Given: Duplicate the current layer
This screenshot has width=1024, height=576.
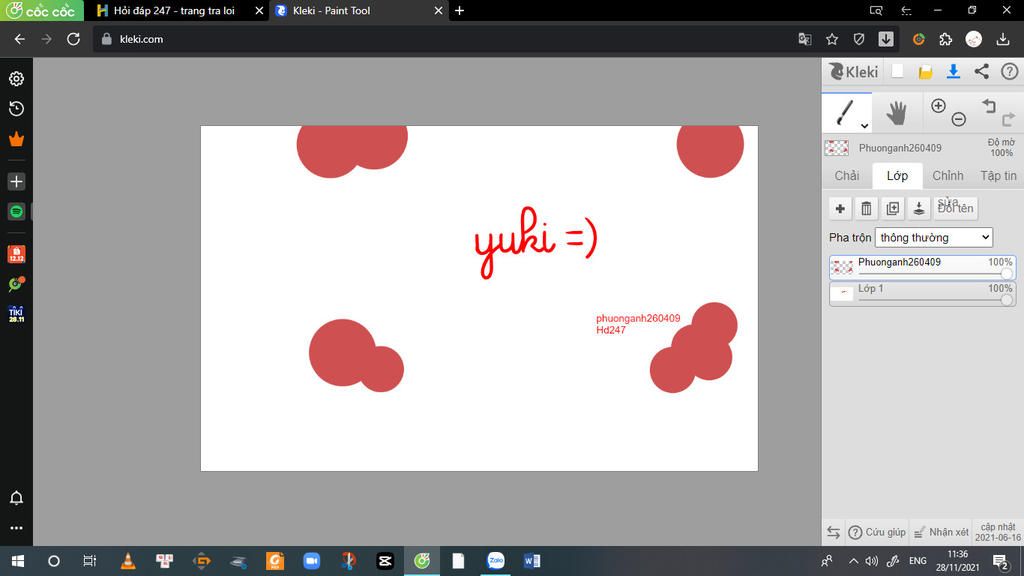Looking at the screenshot, I should coord(893,208).
